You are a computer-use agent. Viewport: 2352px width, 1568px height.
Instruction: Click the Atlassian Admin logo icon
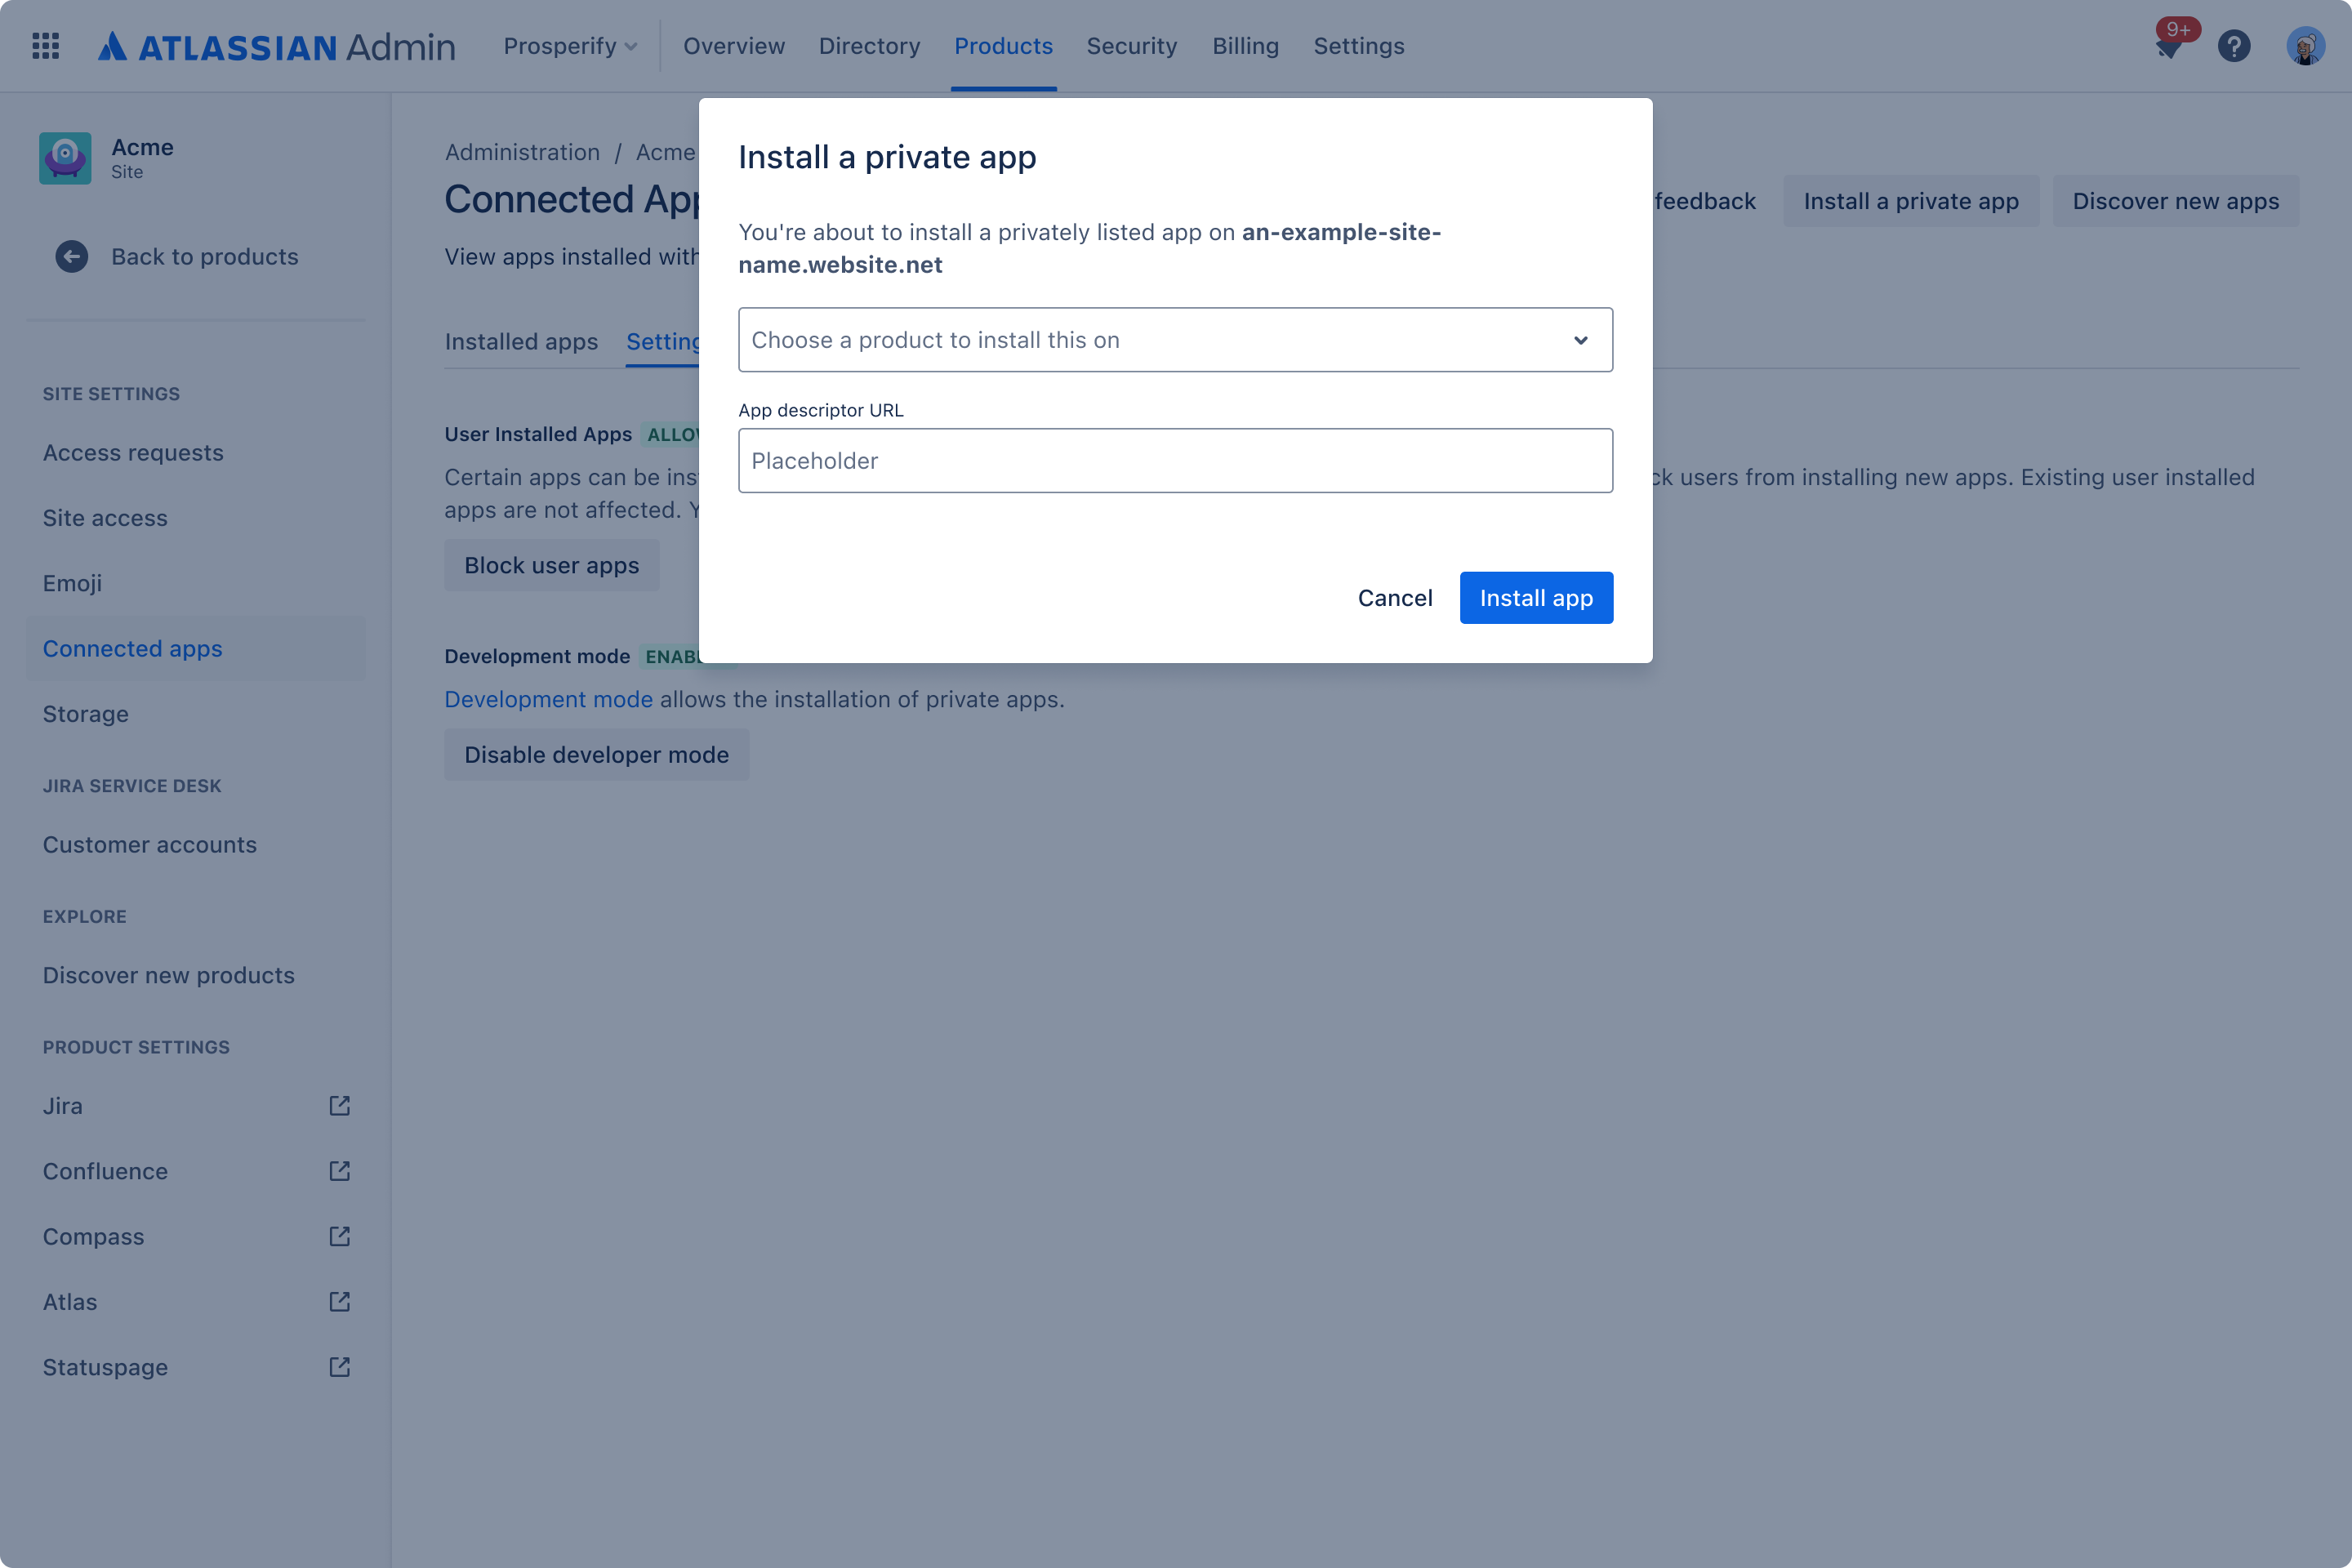click(112, 46)
